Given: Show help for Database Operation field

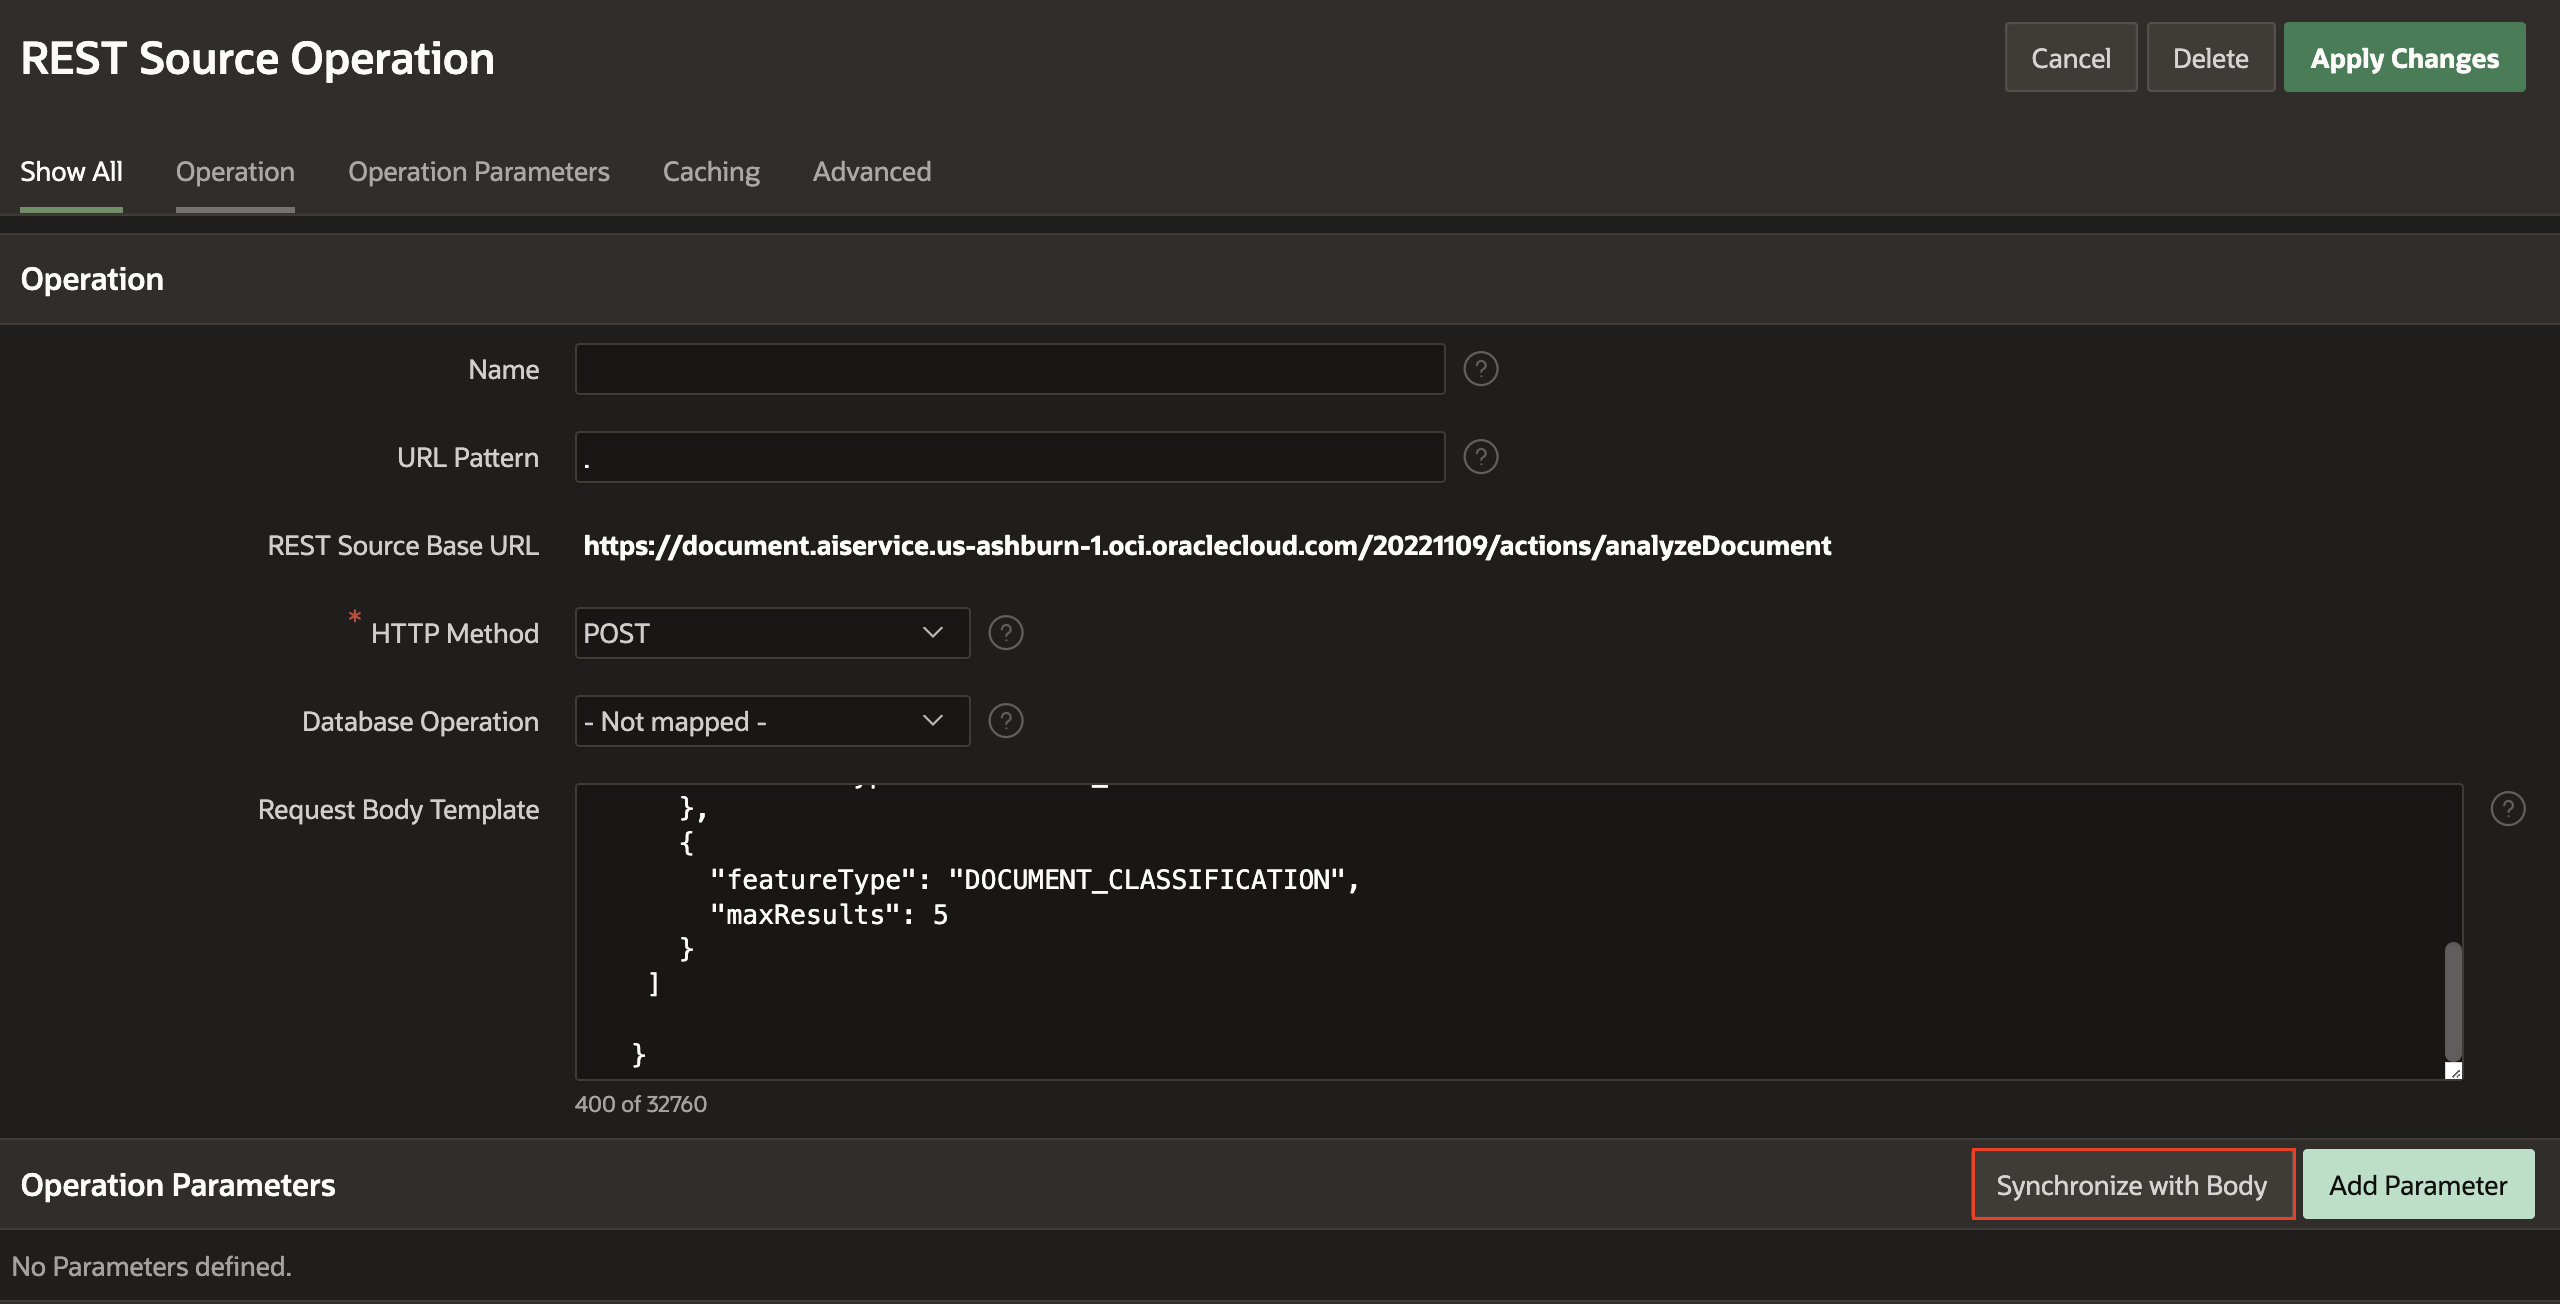Looking at the screenshot, I should (x=1005, y=721).
